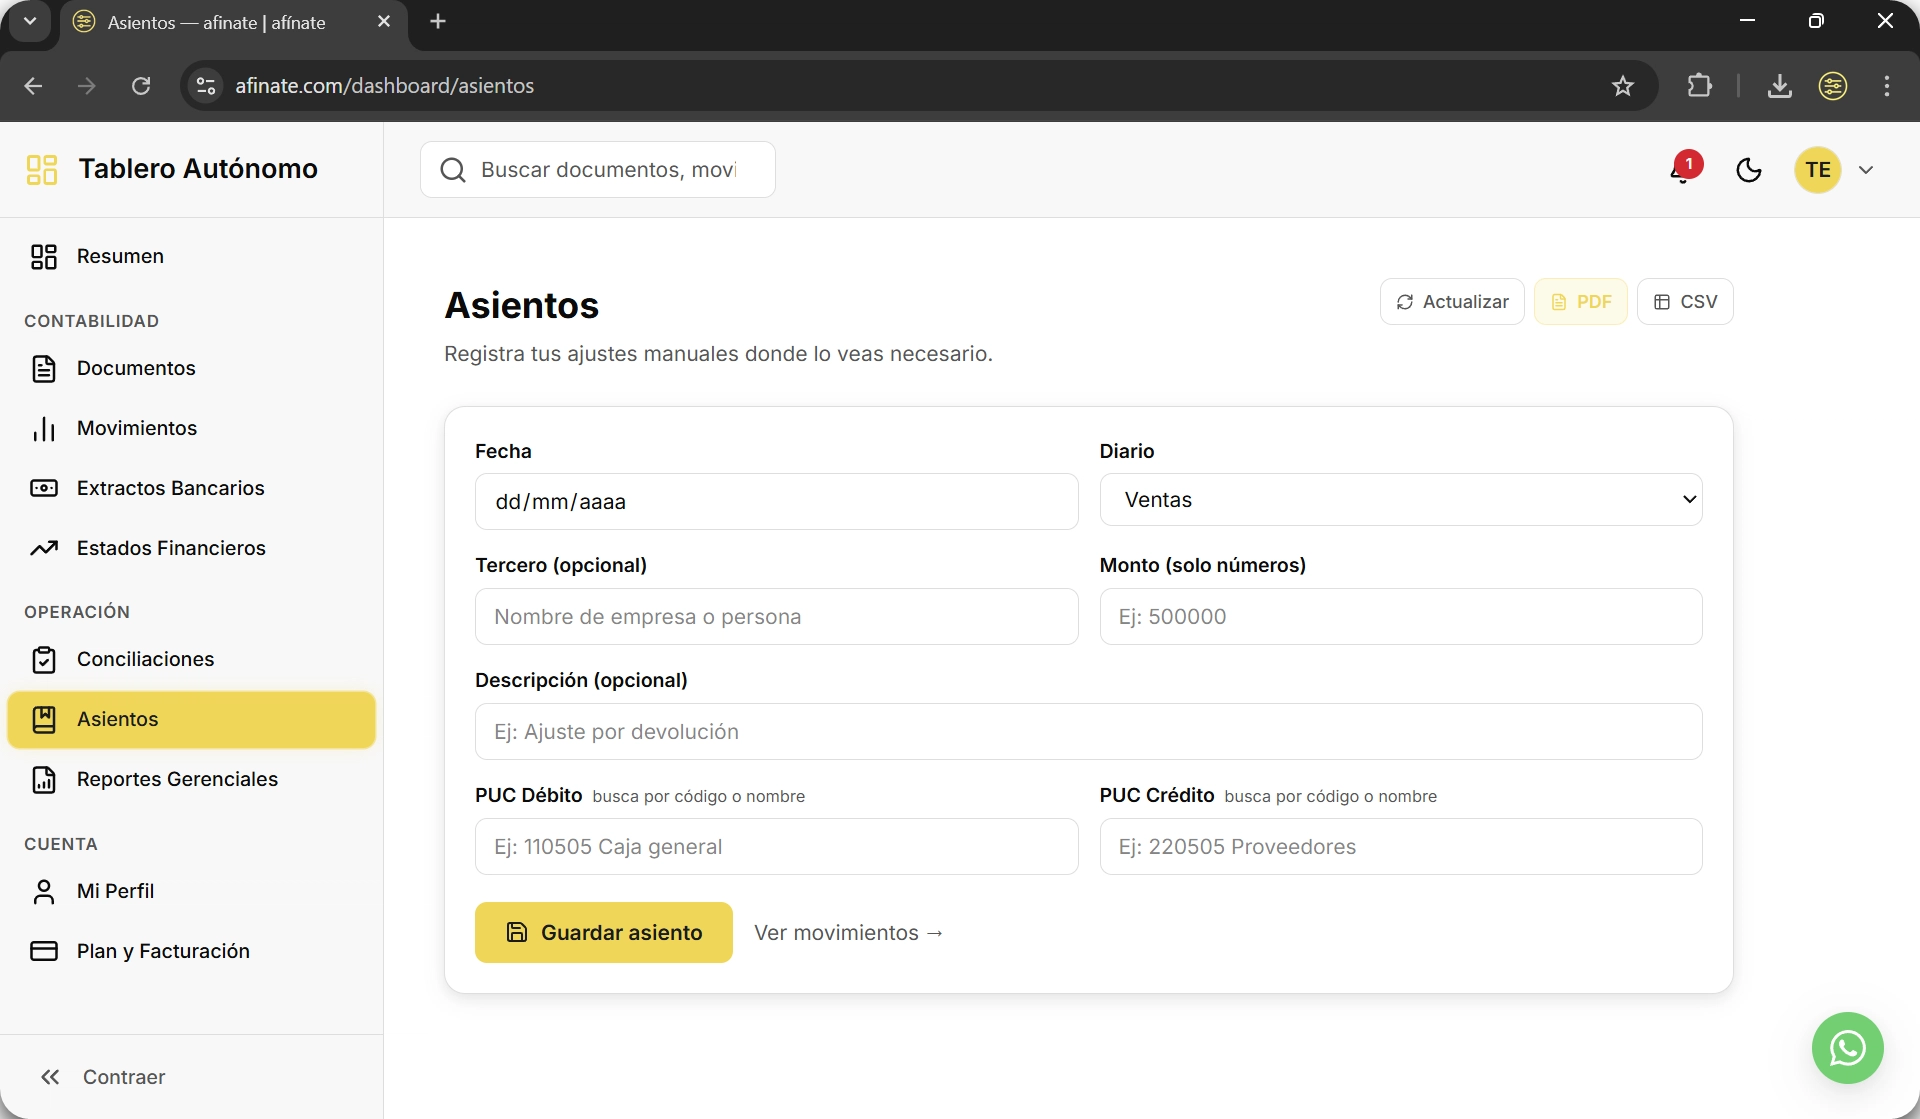Screen dimensions: 1920x1119
Task: Click the Tablero Autónomo logo icon
Action: [42, 169]
